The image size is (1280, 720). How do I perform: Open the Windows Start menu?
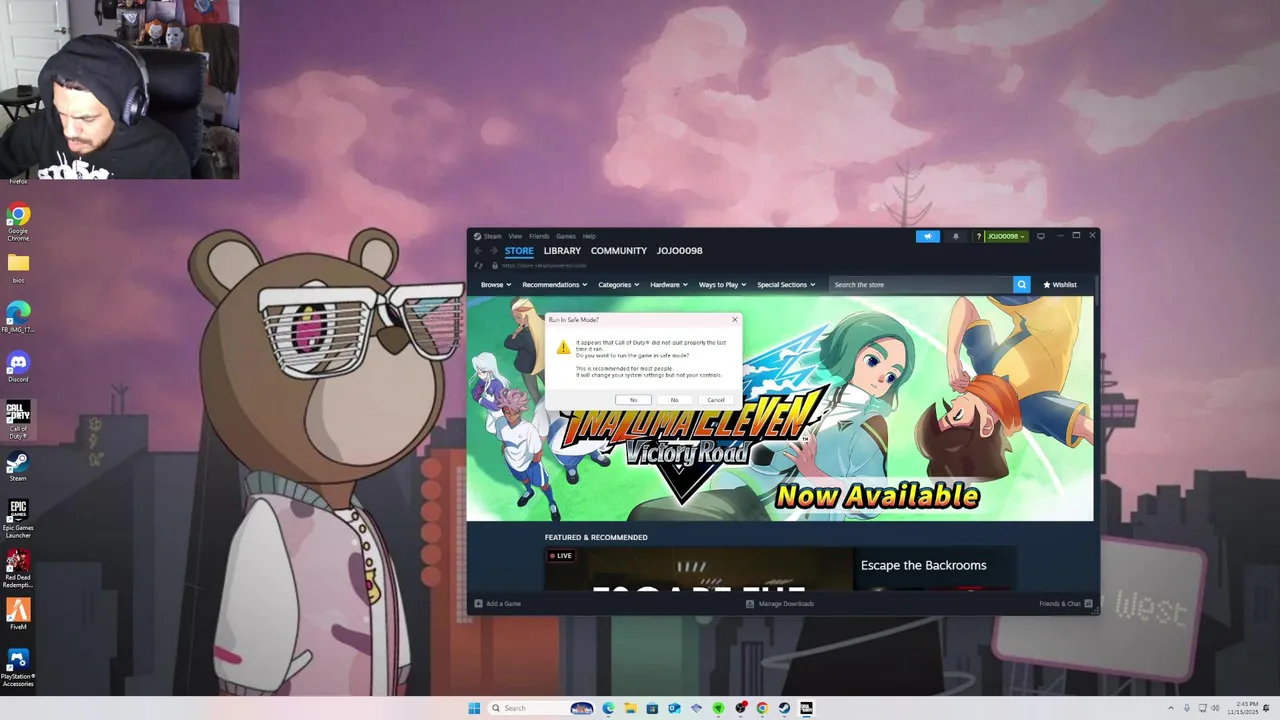tap(474, 708)
